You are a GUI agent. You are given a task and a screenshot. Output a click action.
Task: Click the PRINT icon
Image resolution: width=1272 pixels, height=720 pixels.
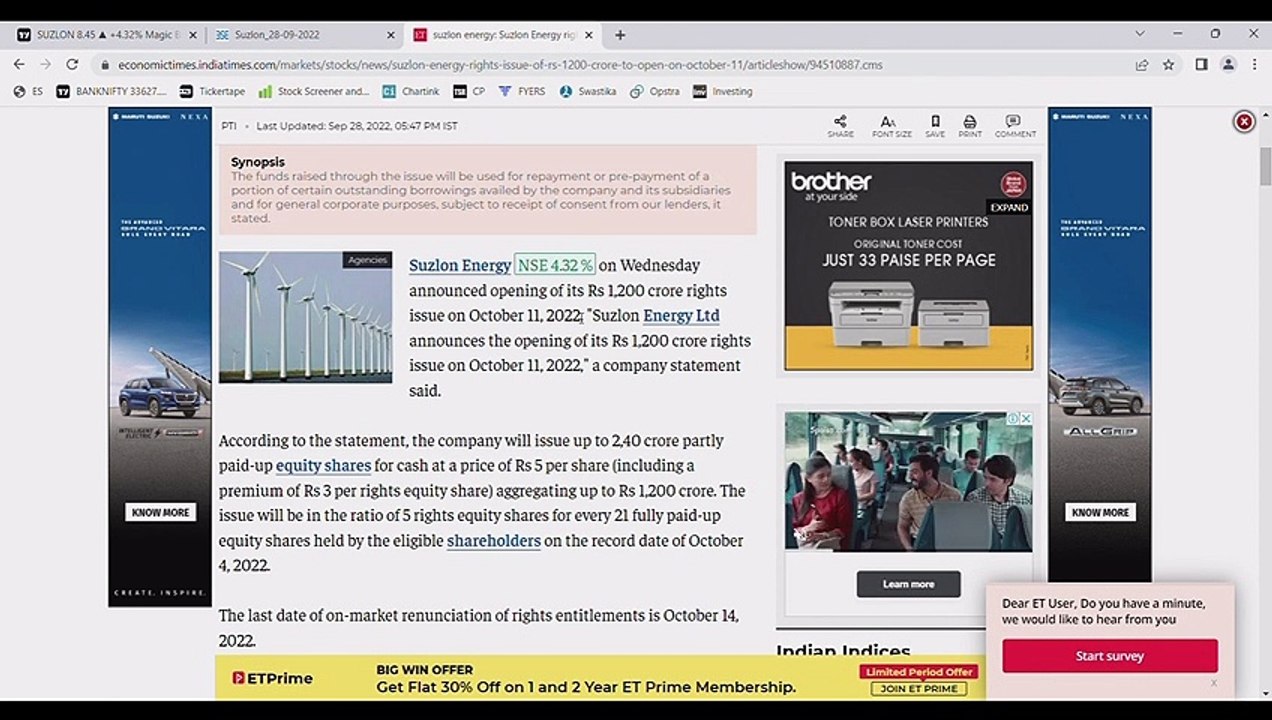[x=970, y=126]
